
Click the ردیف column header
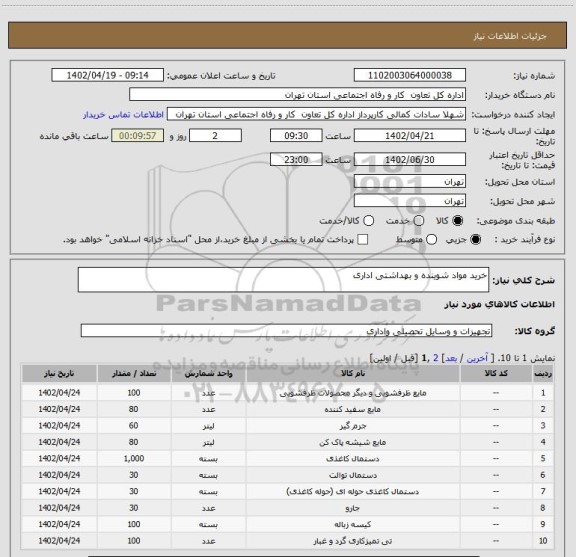click(543, 374)
